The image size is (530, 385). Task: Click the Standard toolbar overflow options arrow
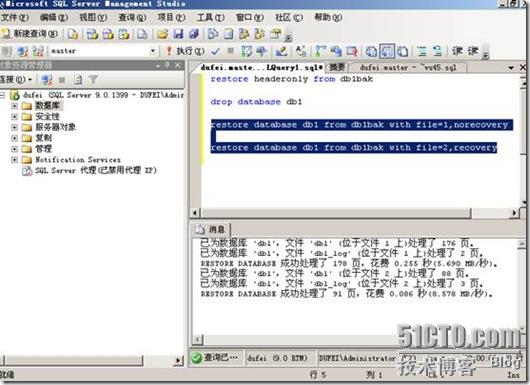(288, 37)
